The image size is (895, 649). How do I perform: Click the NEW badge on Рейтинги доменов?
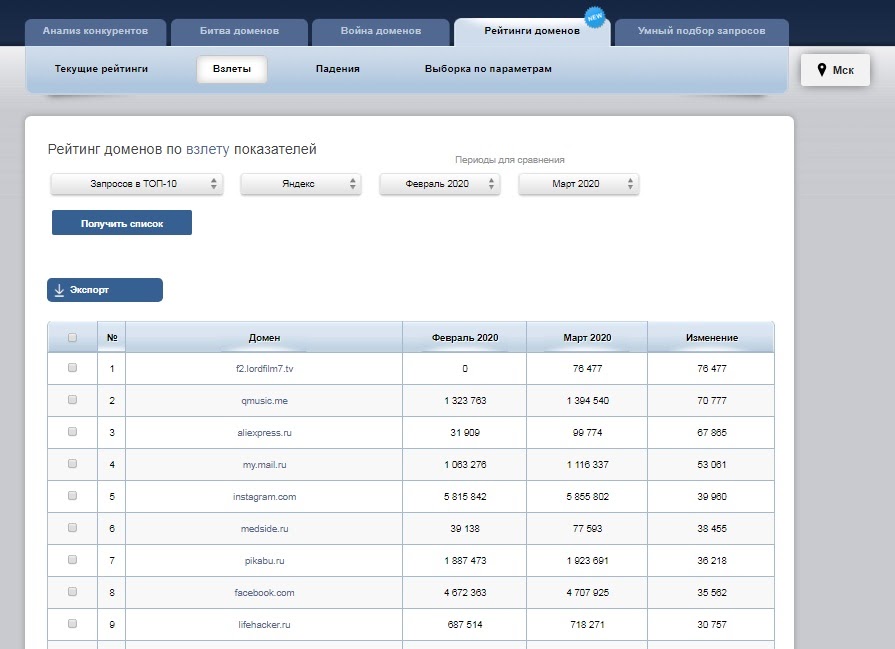(x=595, y=17)
